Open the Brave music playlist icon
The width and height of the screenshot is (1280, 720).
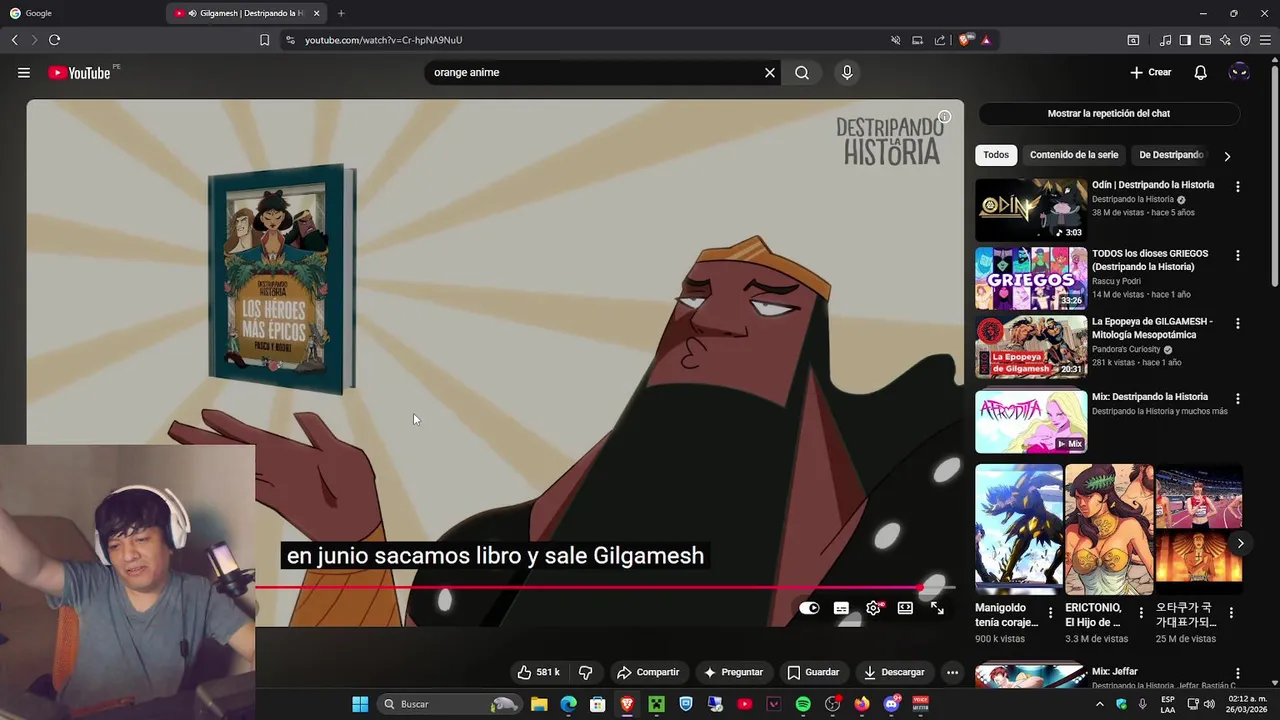(x=1165, y=40)
